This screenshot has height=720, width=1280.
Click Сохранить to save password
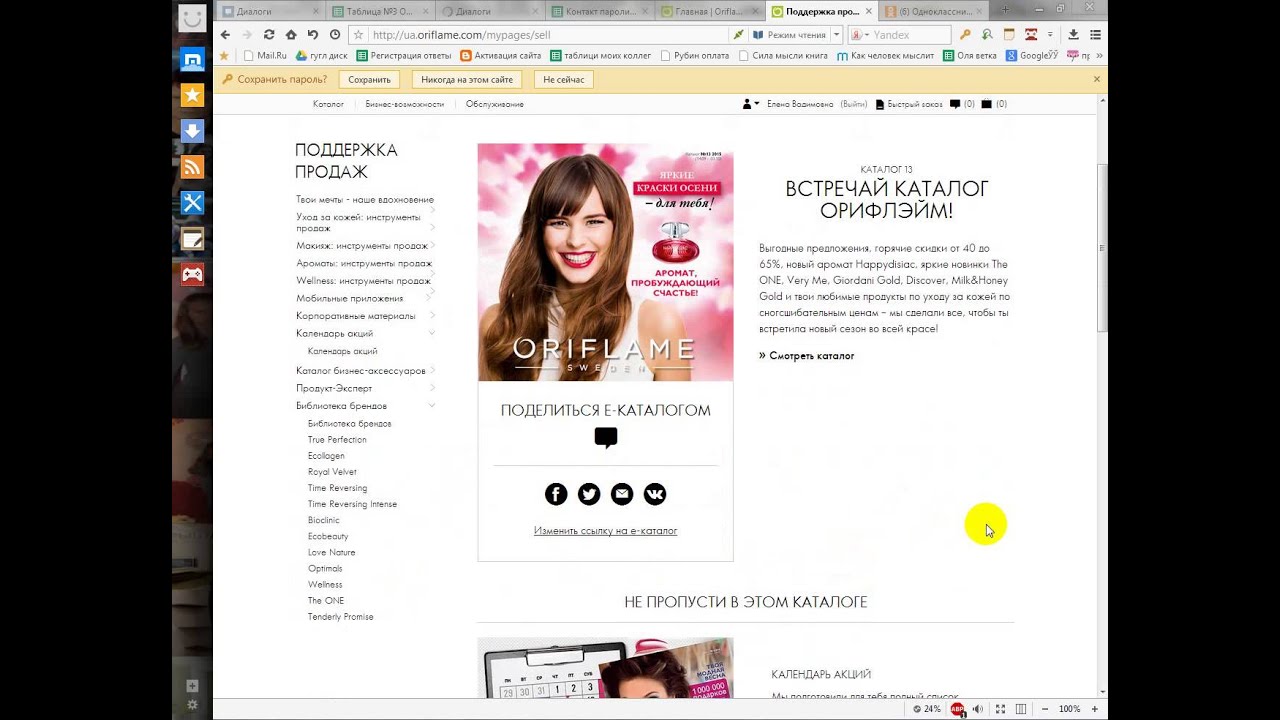pyautogui.click(x=369, y=79)
